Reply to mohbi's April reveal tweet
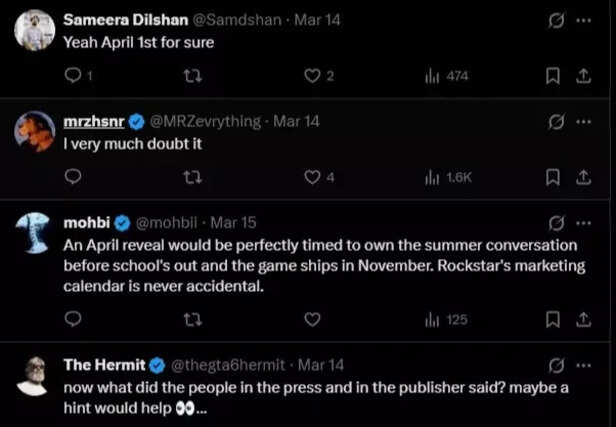Screen dimensions: 616x427 pyautogui.click(x=72, y=320)
